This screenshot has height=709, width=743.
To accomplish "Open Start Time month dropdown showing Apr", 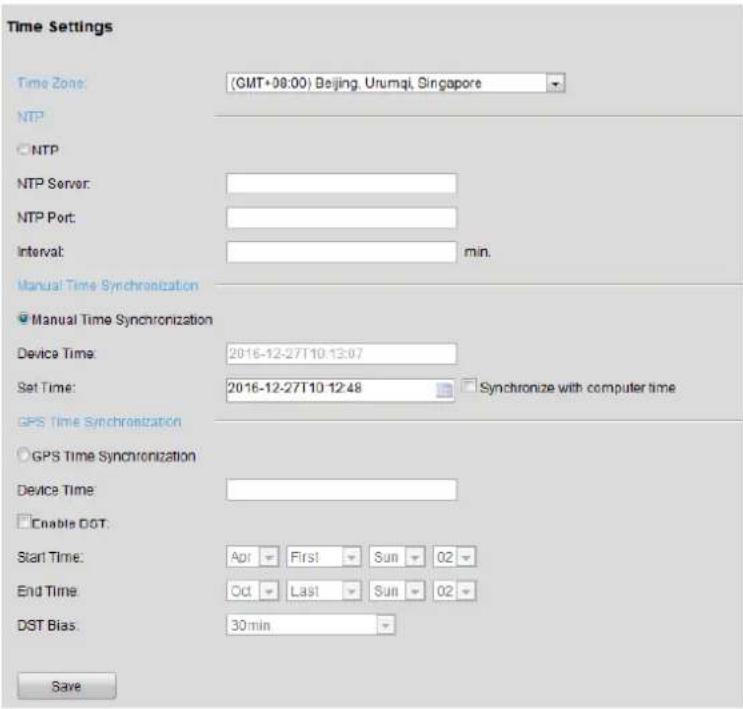I will click(x=252, y=557).
